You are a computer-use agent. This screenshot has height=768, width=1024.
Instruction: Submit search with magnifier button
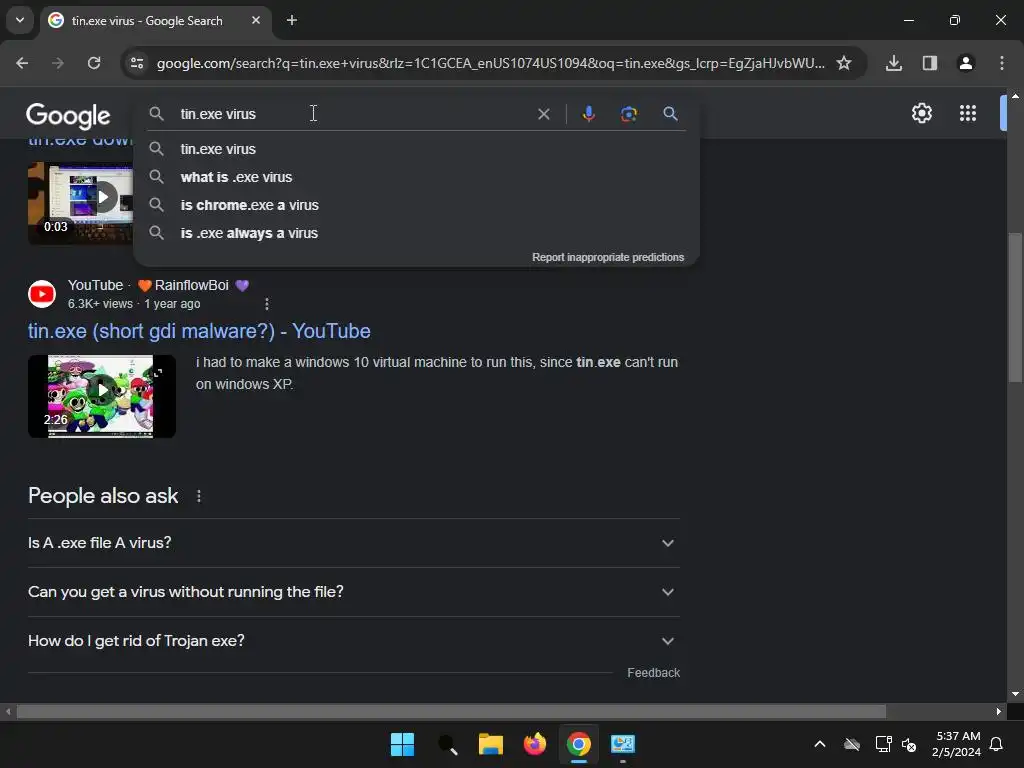click(x=670, y=114)
